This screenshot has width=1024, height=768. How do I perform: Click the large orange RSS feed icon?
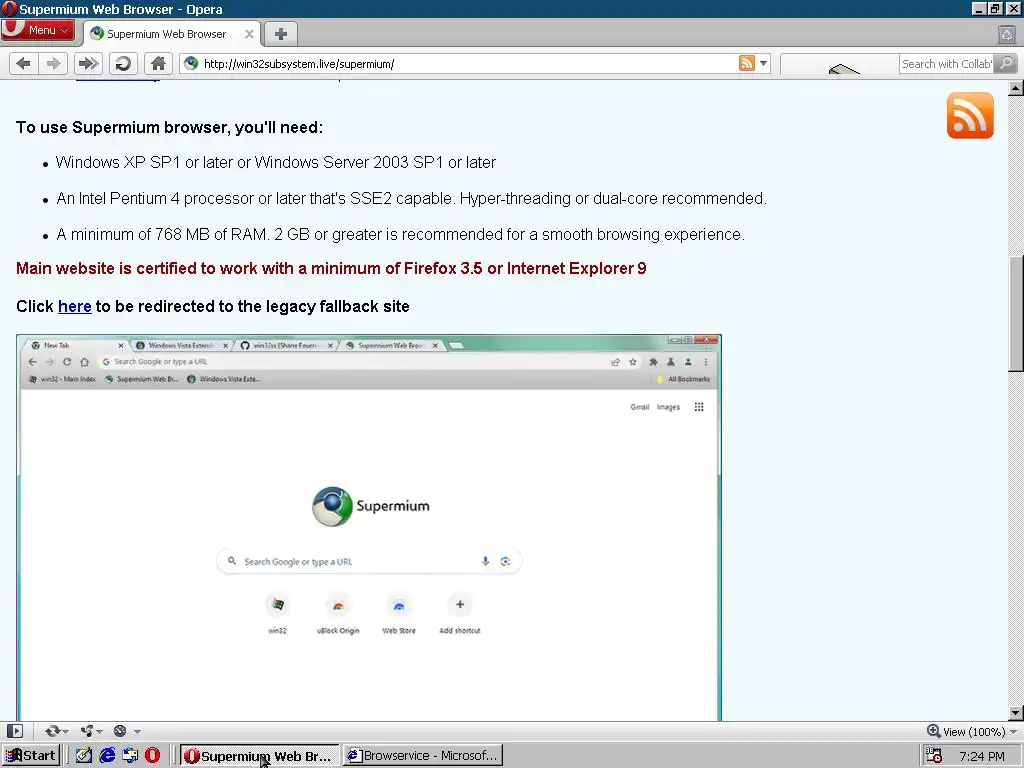[970, 116]
